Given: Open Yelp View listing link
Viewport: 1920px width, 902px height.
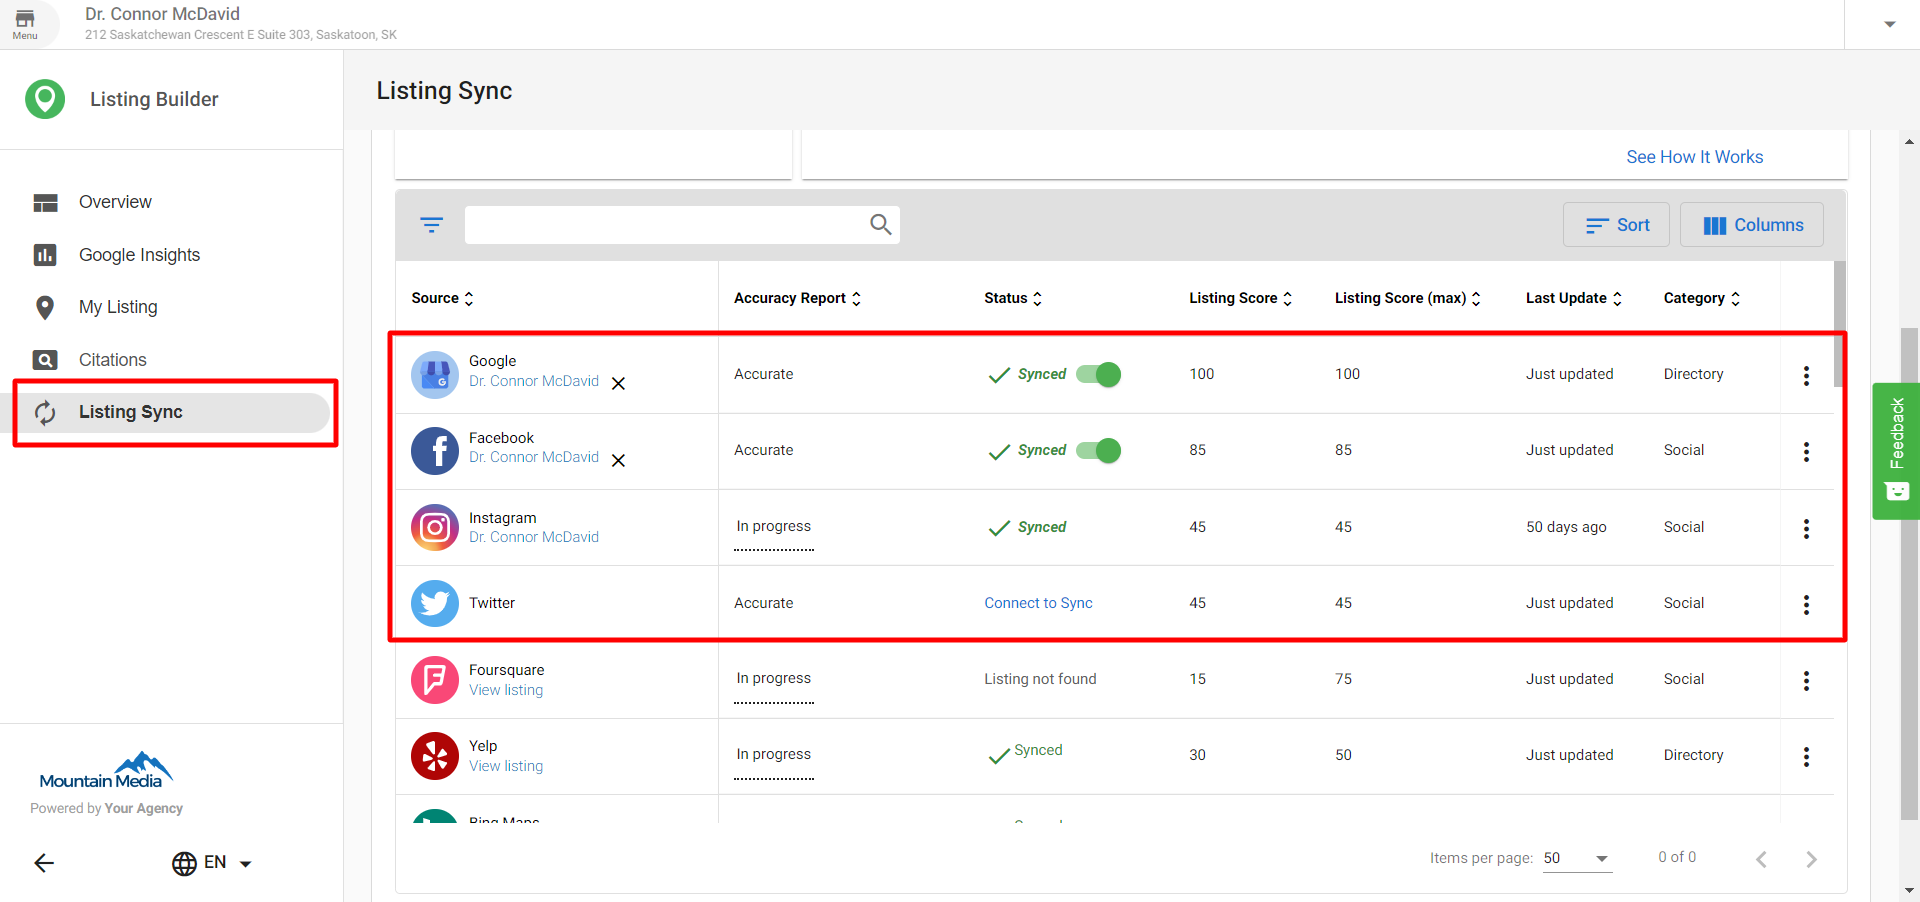Looking at the screenshot, I should pos(506,766).
